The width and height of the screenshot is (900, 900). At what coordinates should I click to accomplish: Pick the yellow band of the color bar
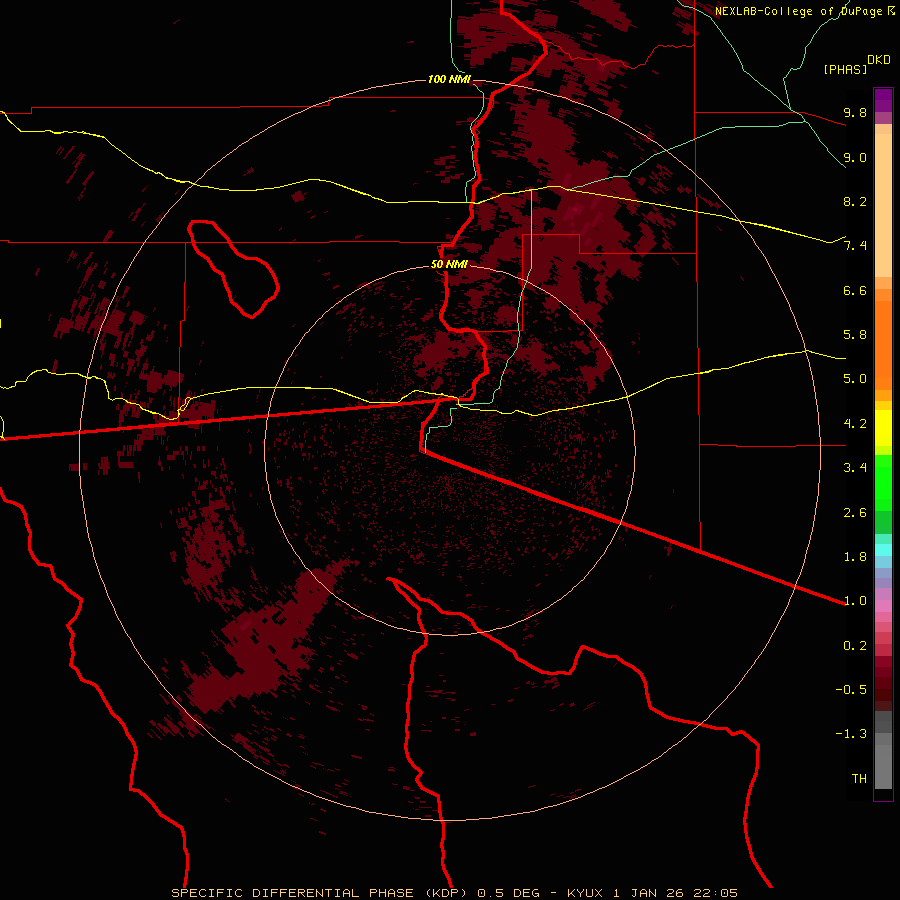click(883, 428)
